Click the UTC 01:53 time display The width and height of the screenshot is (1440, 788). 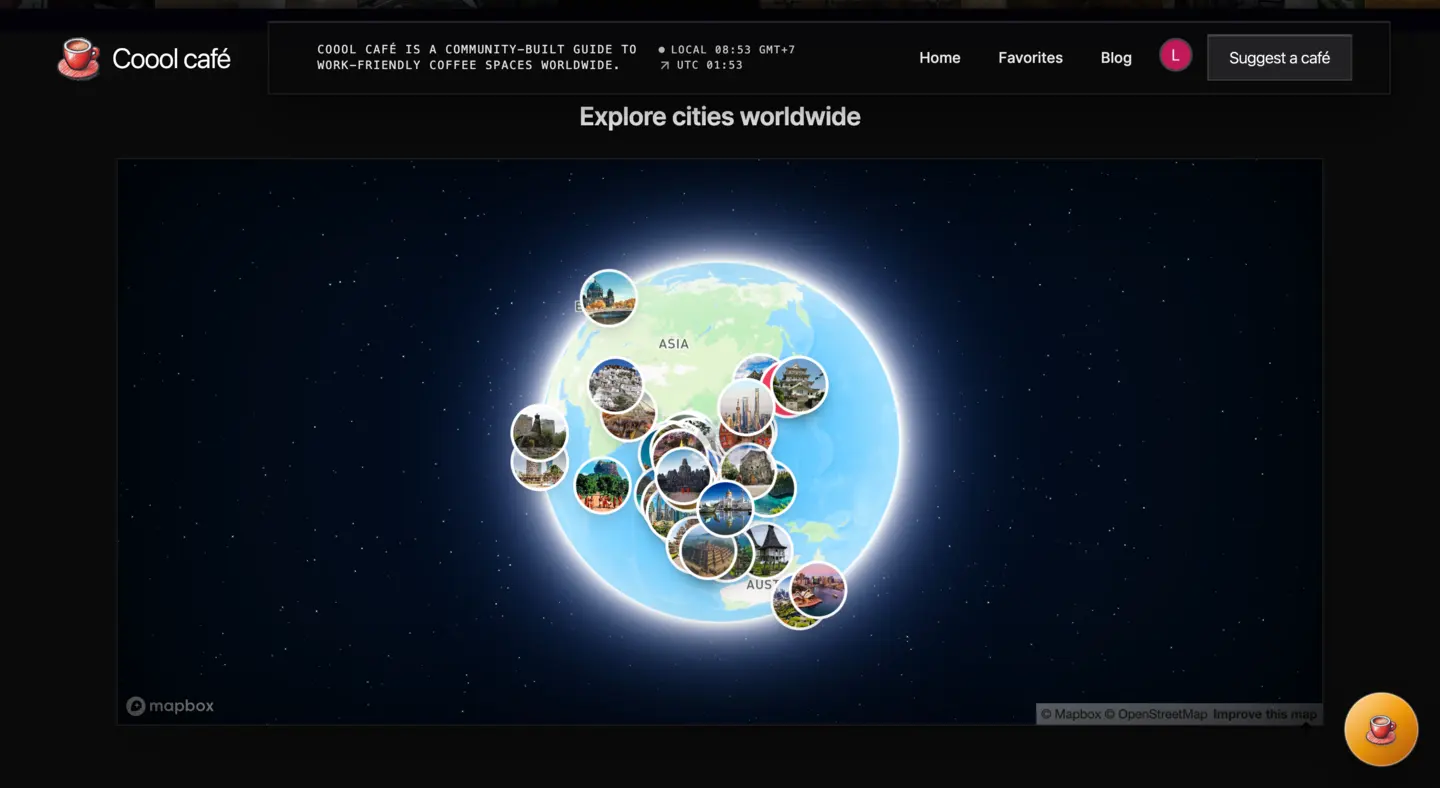(x=701, y=65)
